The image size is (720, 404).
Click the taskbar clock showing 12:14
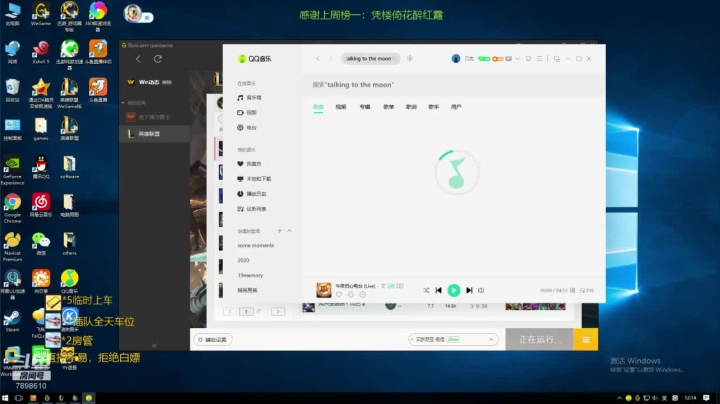tap(690, 398)
